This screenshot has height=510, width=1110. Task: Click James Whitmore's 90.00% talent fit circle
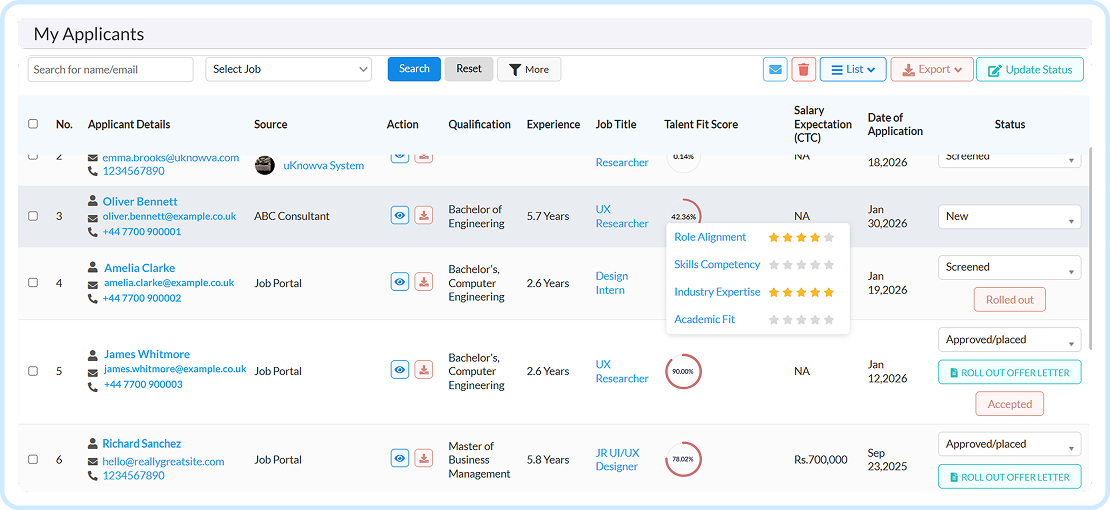tap(683, 371)
